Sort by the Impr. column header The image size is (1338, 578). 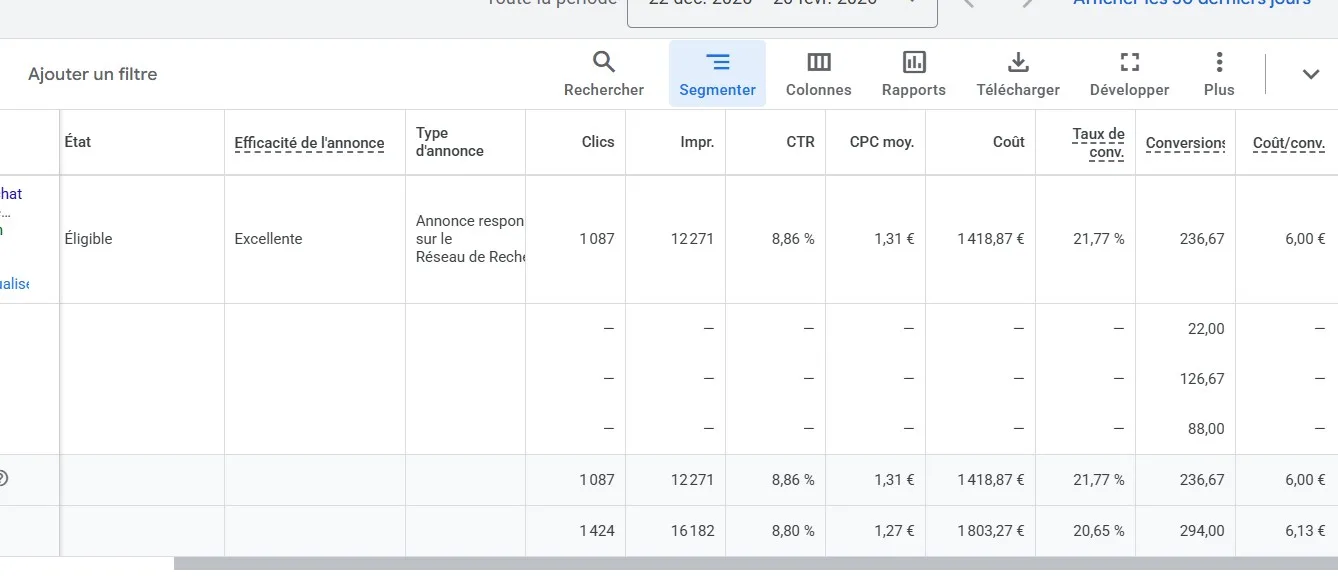pos(697,142)
